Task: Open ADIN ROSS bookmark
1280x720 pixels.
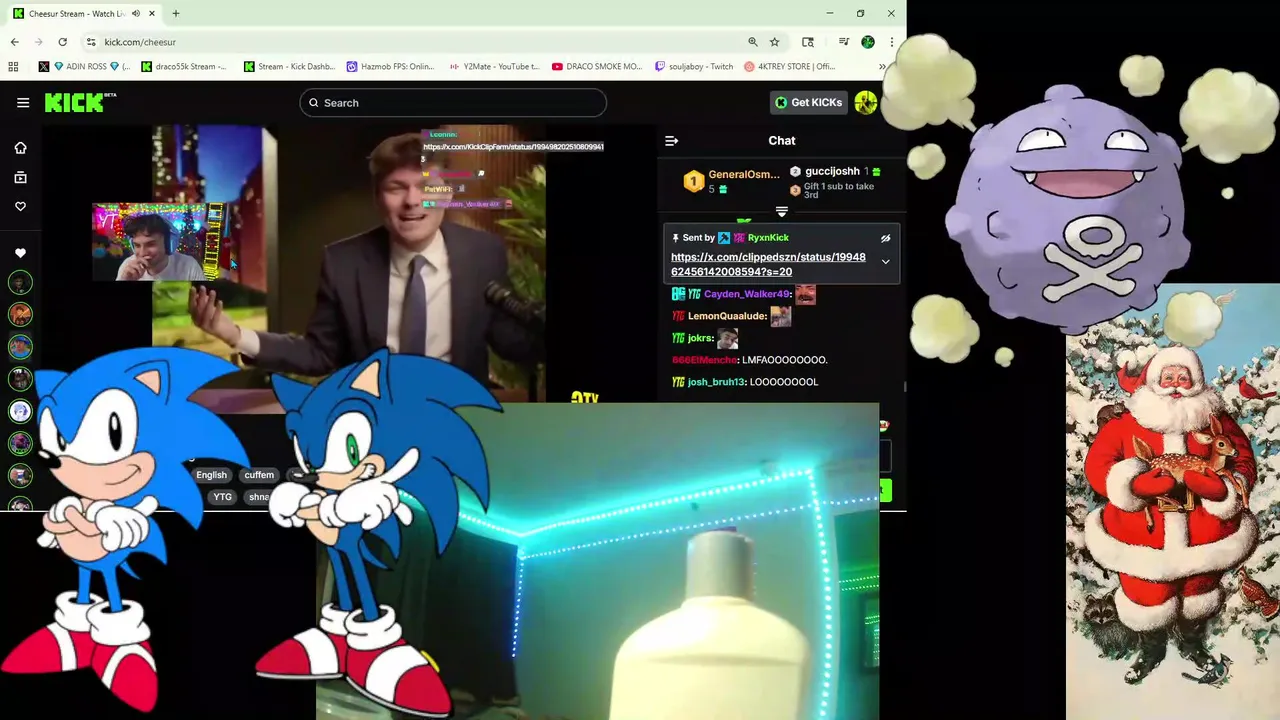Action: pyautogui.click(x=92, y=67)
